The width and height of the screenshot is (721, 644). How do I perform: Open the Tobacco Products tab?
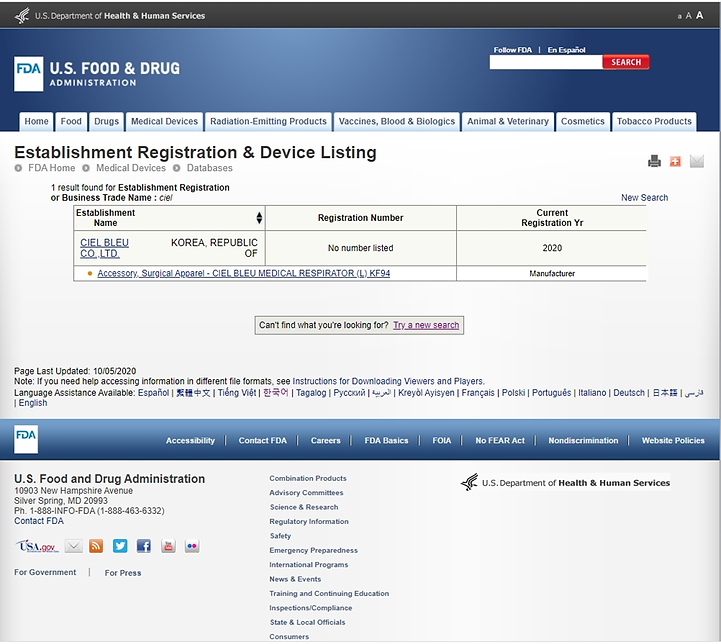click(x=654, y=121)
